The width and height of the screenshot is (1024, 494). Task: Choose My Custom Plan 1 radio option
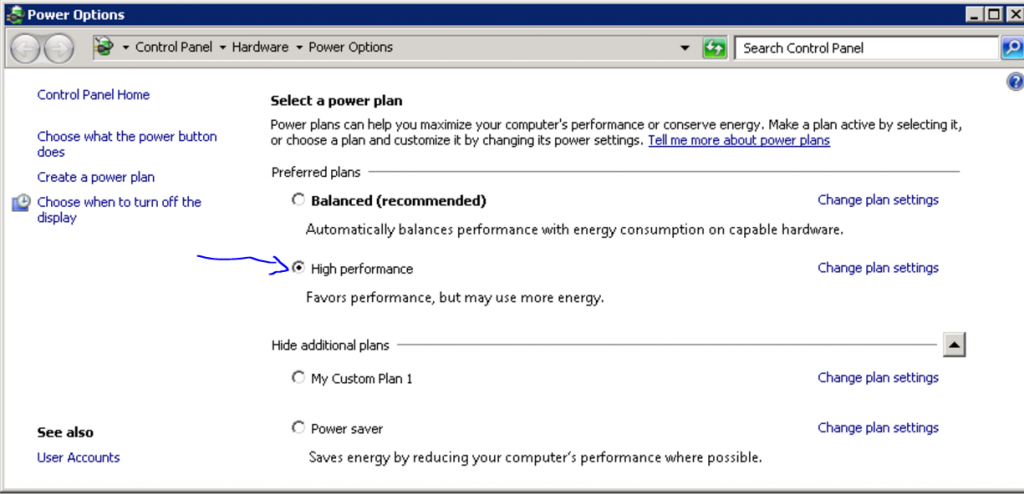(298, 378)
